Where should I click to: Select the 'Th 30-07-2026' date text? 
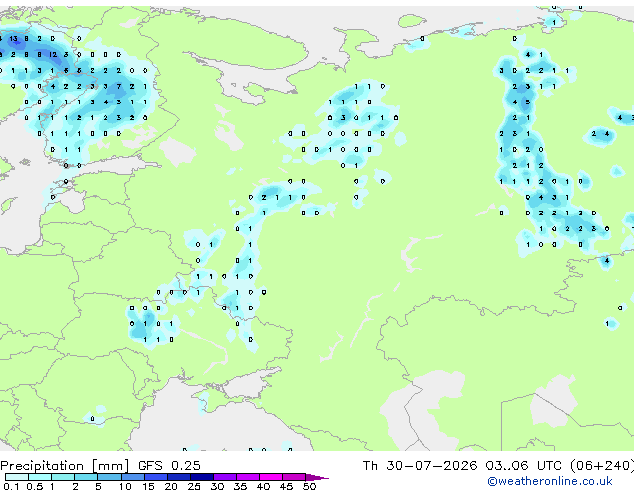tap(420, 466)
